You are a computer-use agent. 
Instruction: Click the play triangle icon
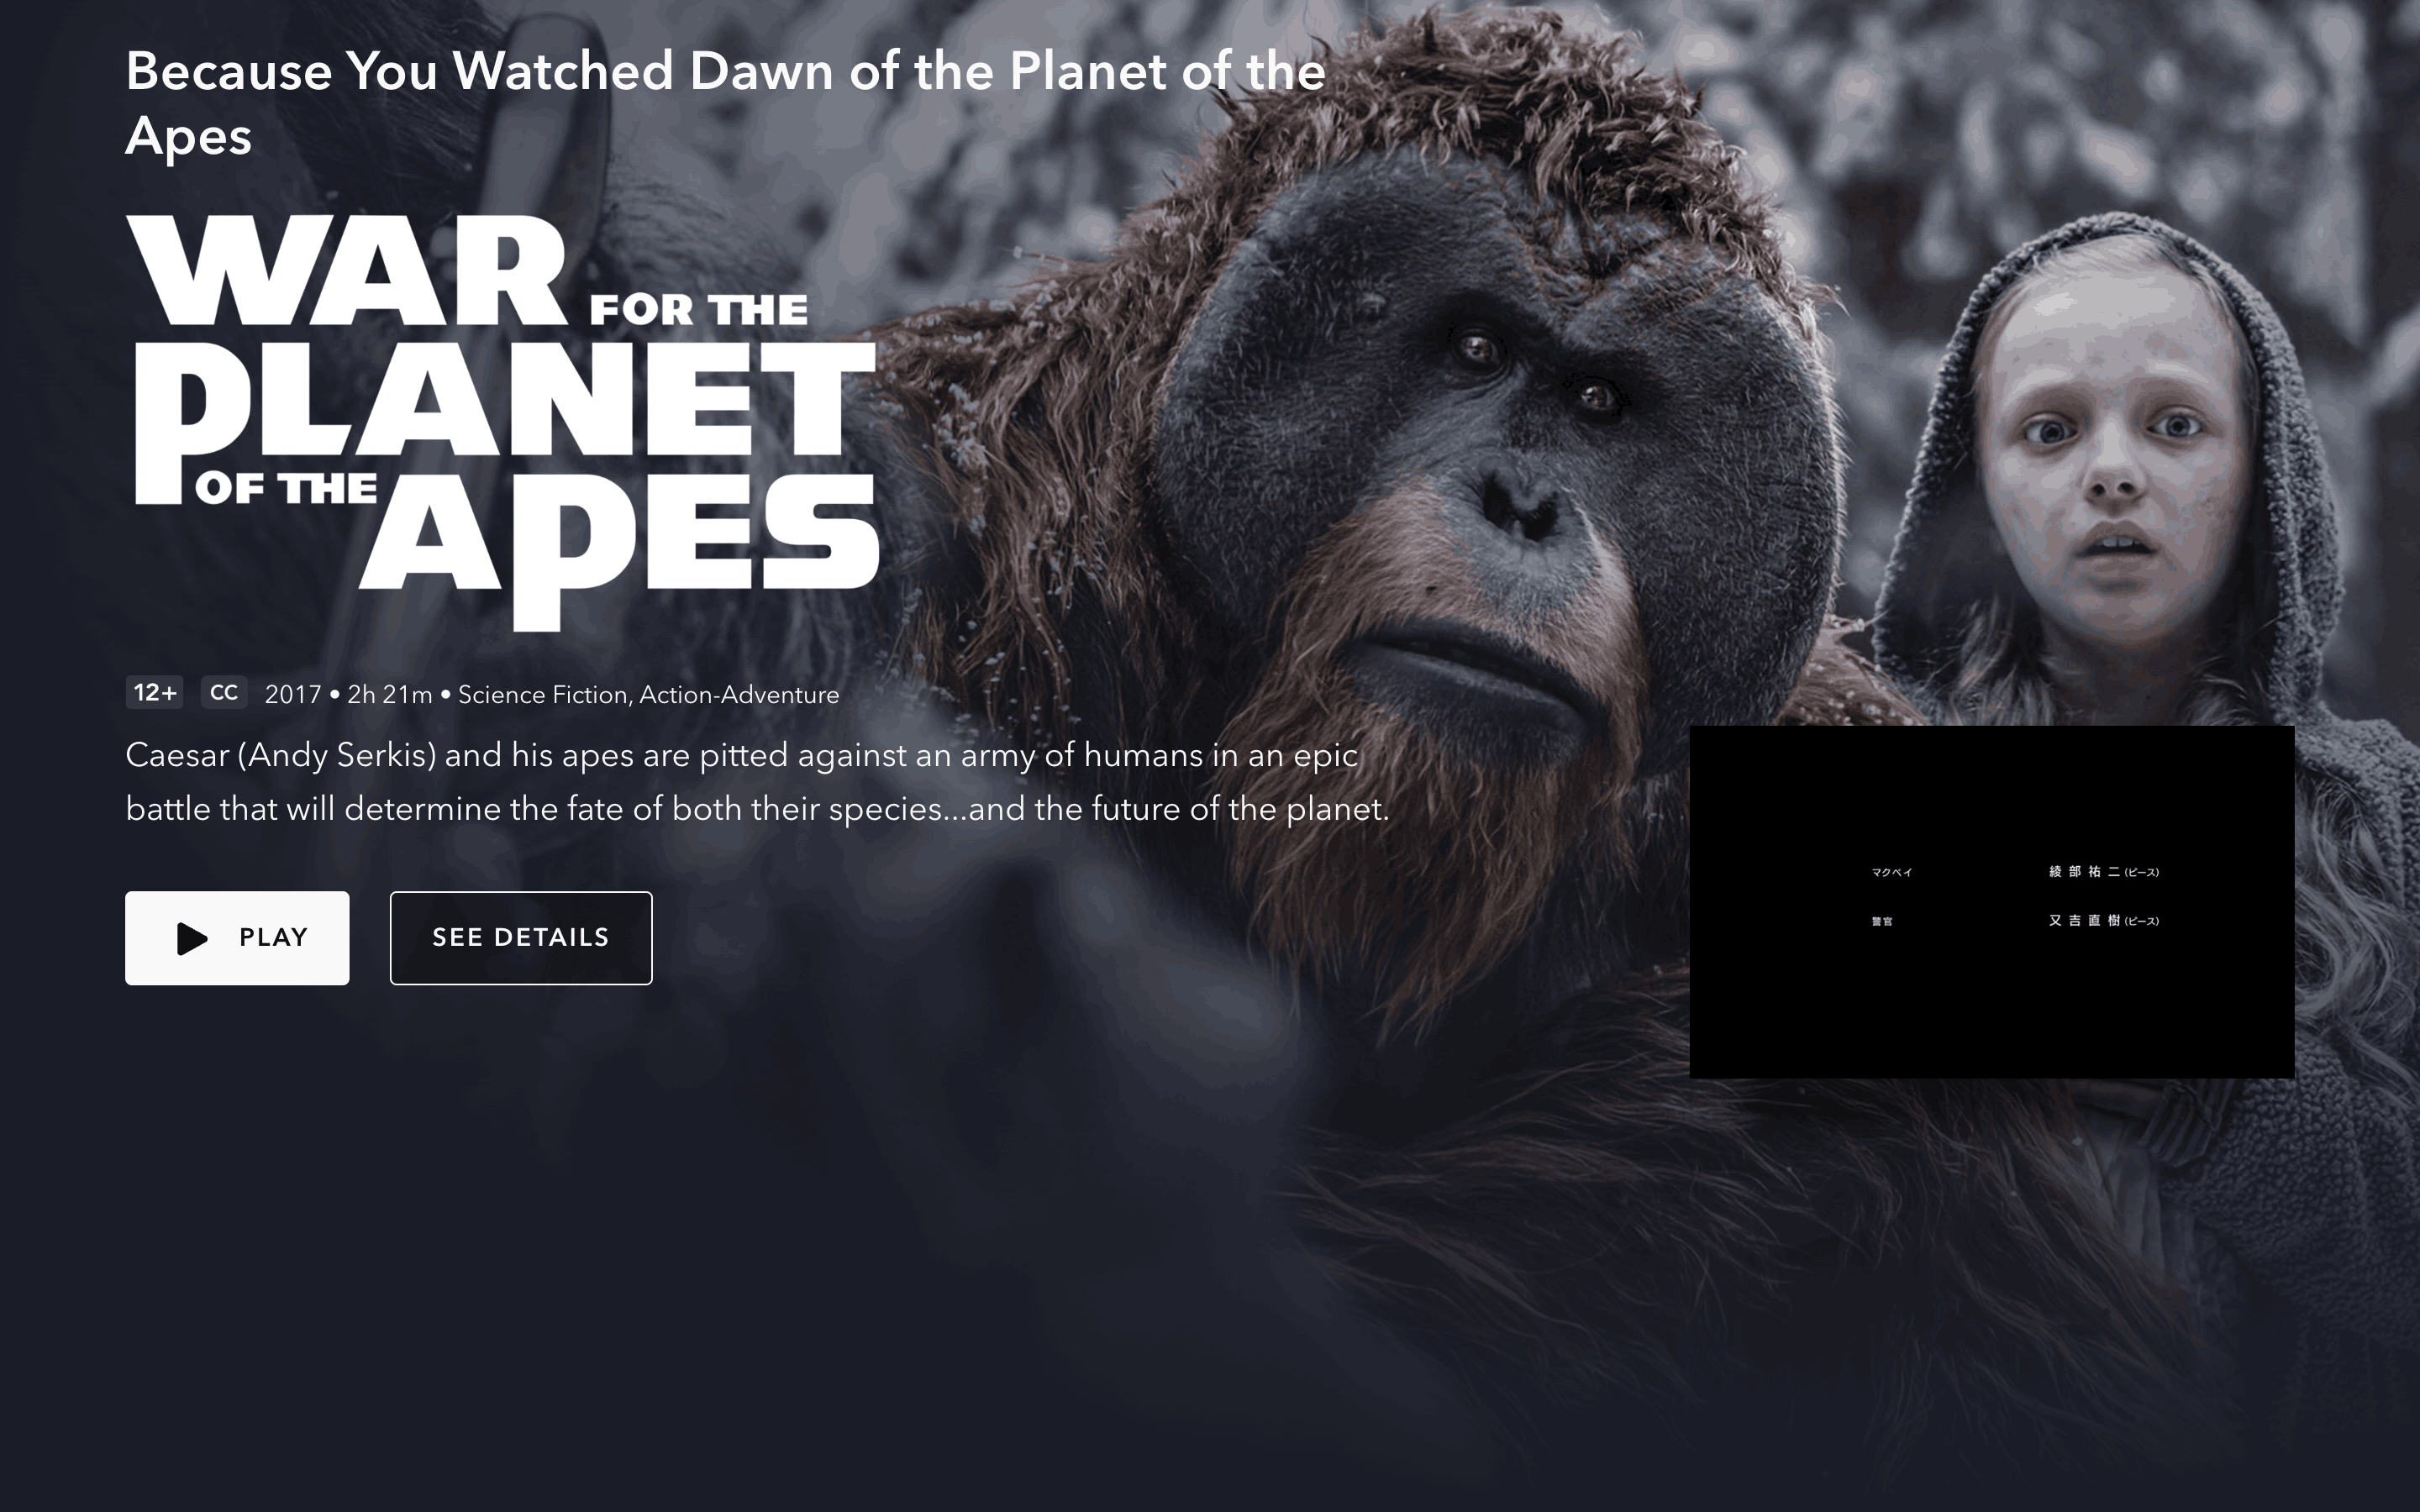point(192,938)
